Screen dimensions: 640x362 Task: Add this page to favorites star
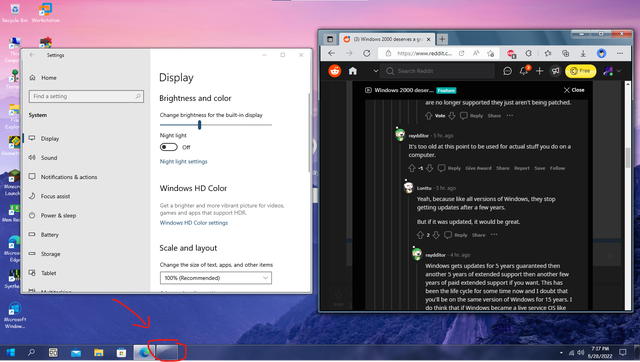(491, 53)
